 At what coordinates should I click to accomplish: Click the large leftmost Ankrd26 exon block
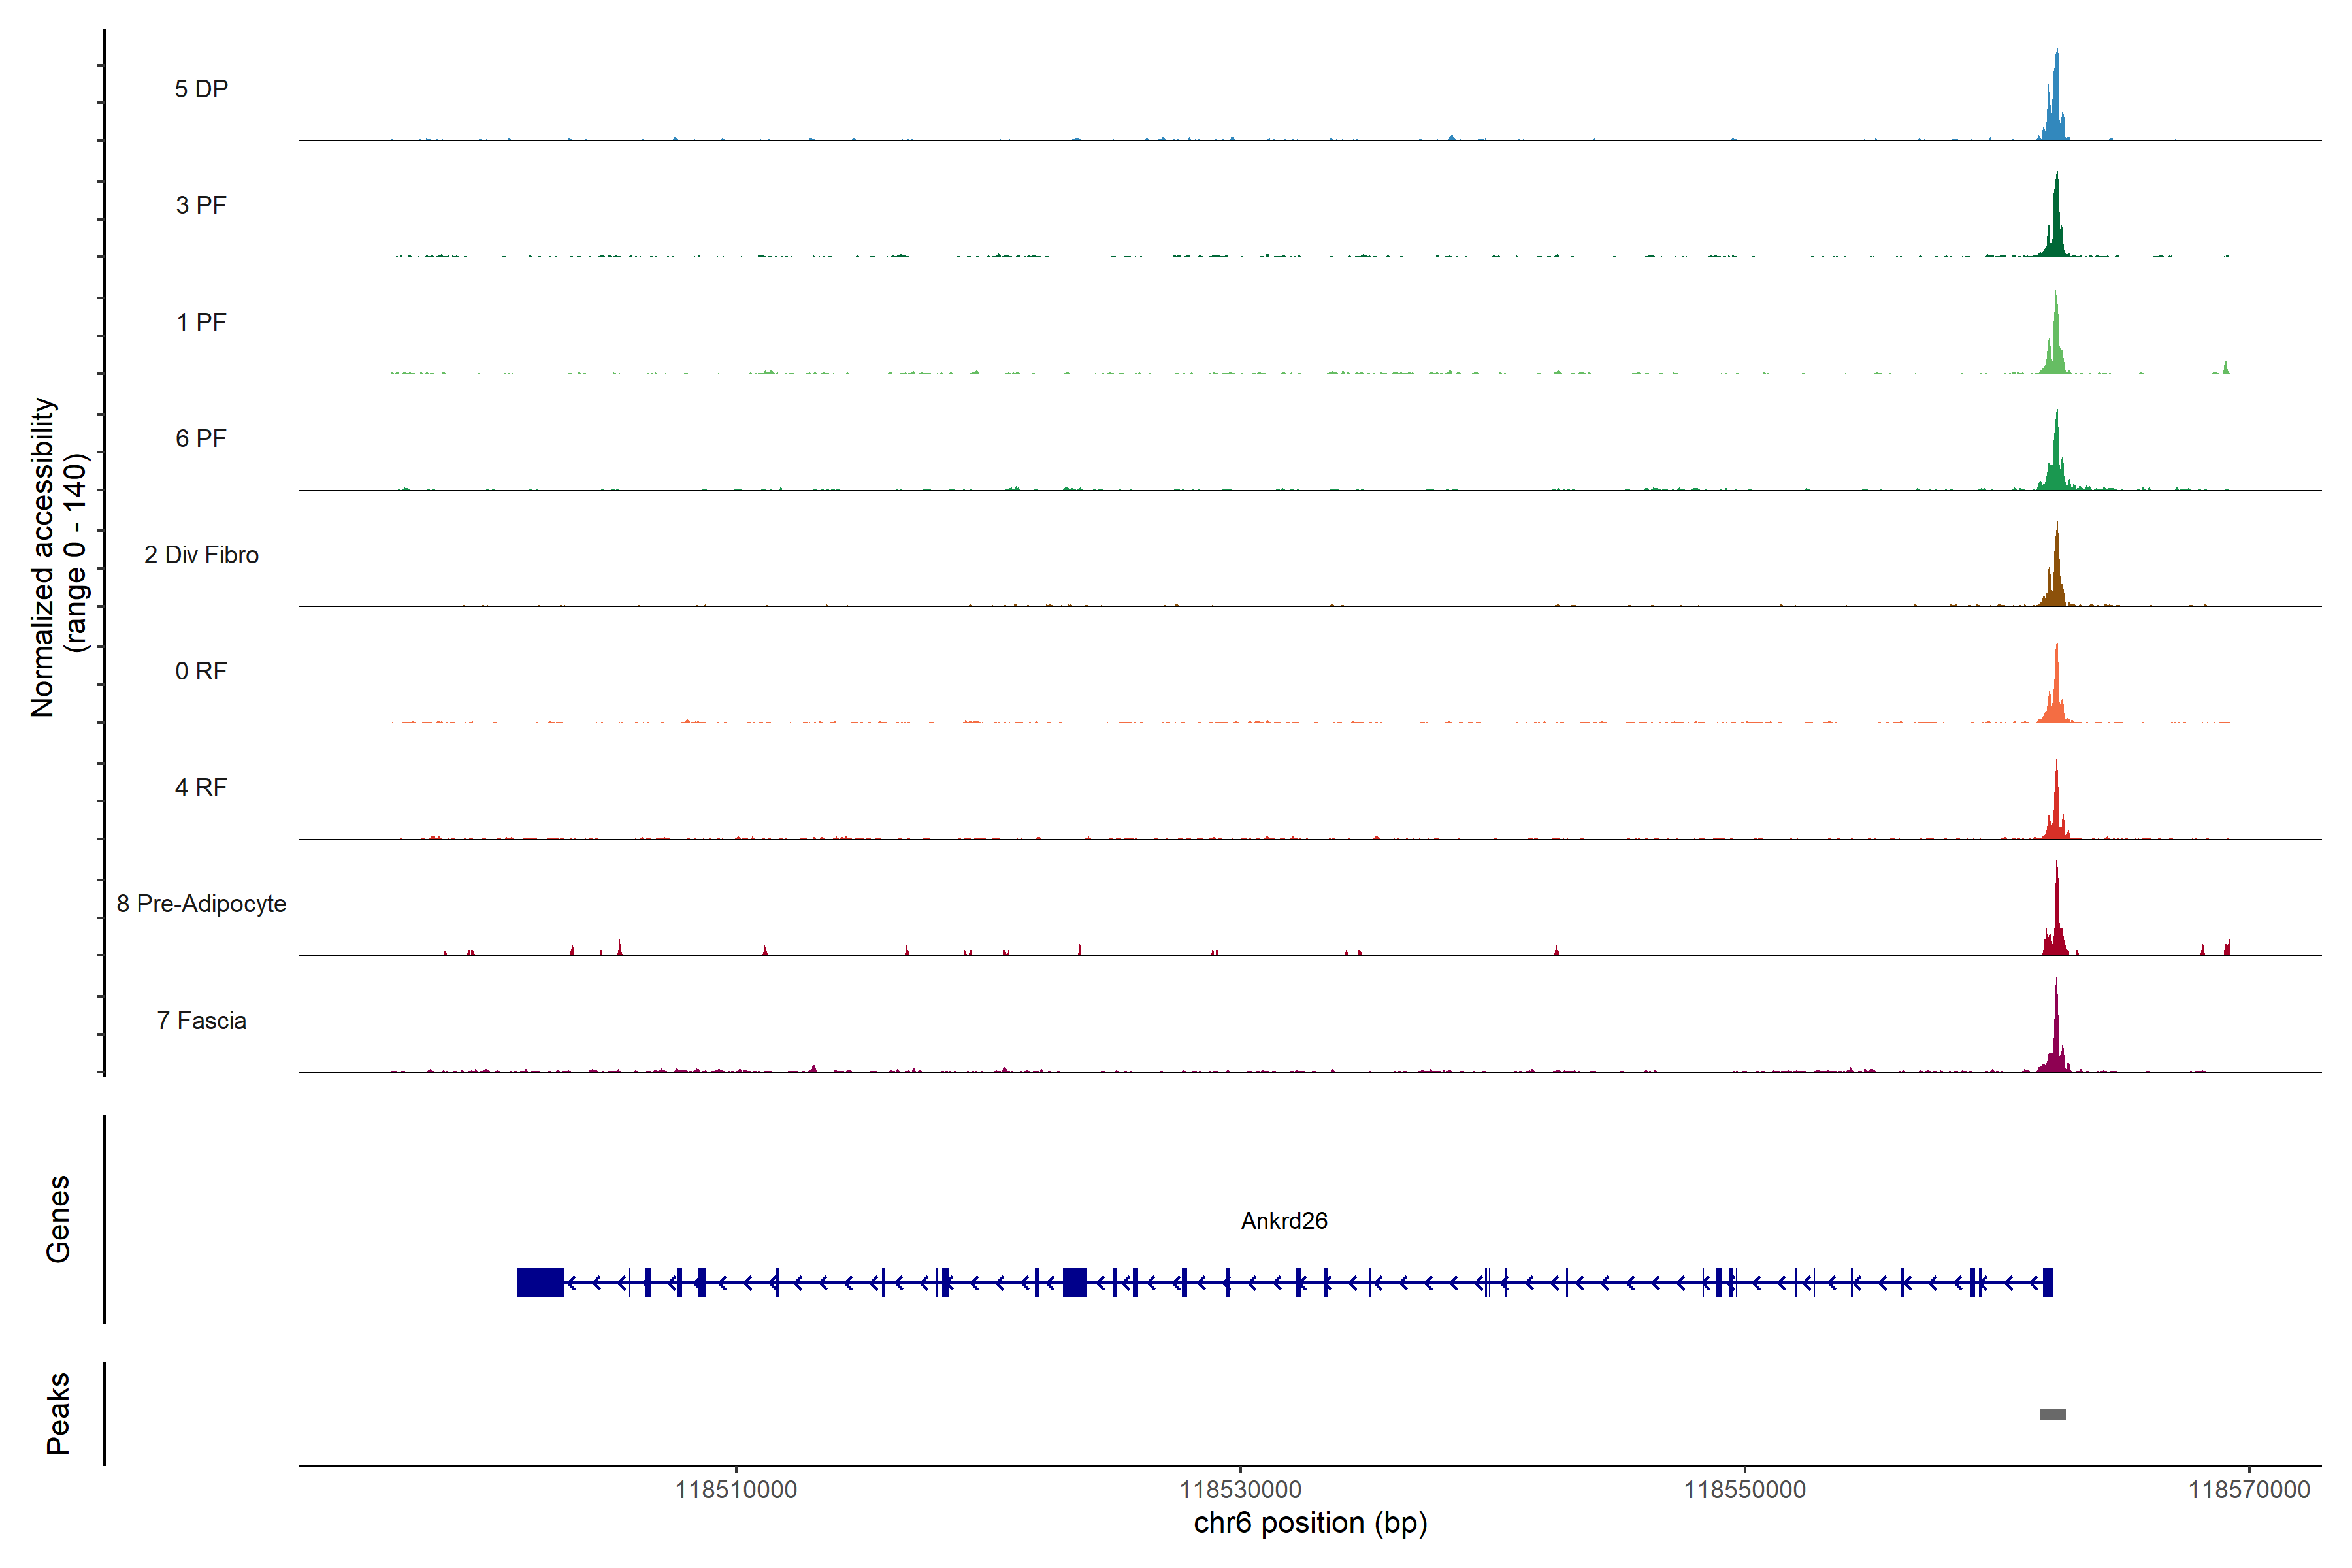(540, 1282)
